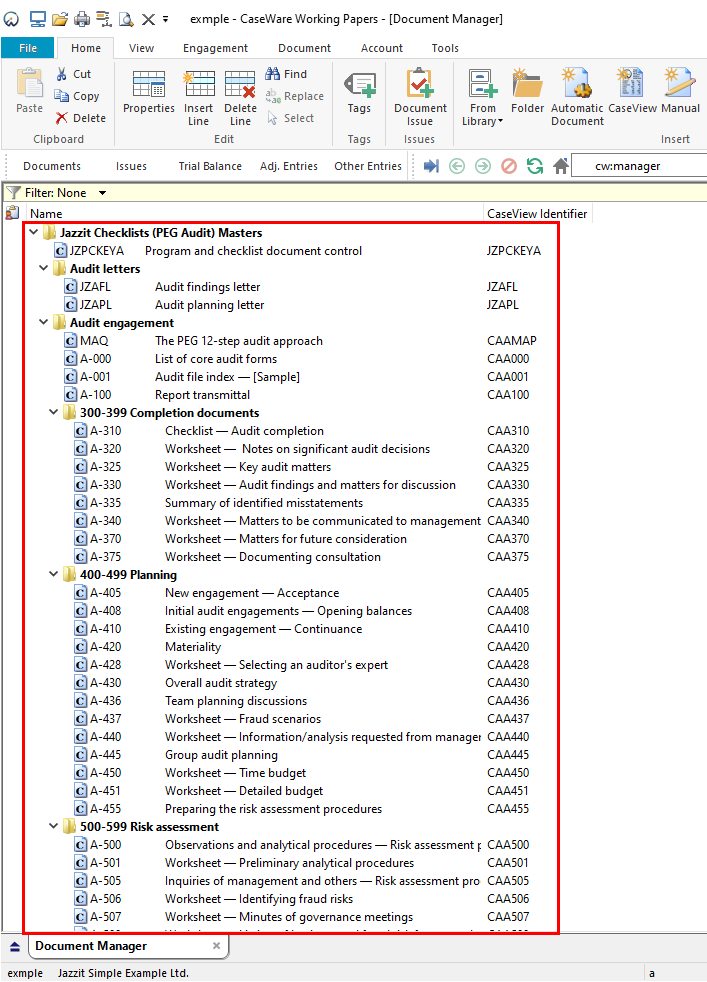Image resolution: width=707 pixels, height=982 pixels.
Task: Open the document Properties icon
Action: point(148,84)
